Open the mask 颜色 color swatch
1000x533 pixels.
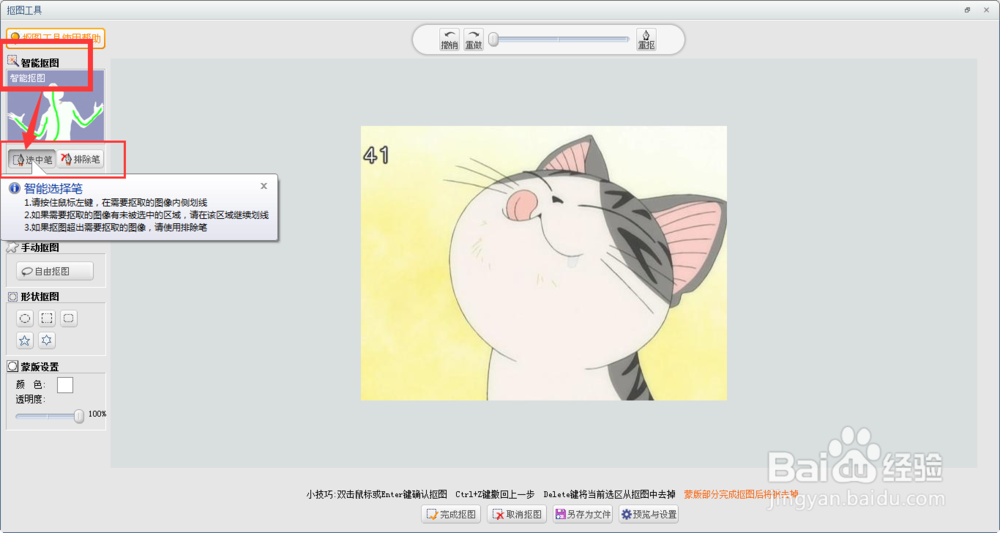65,385
